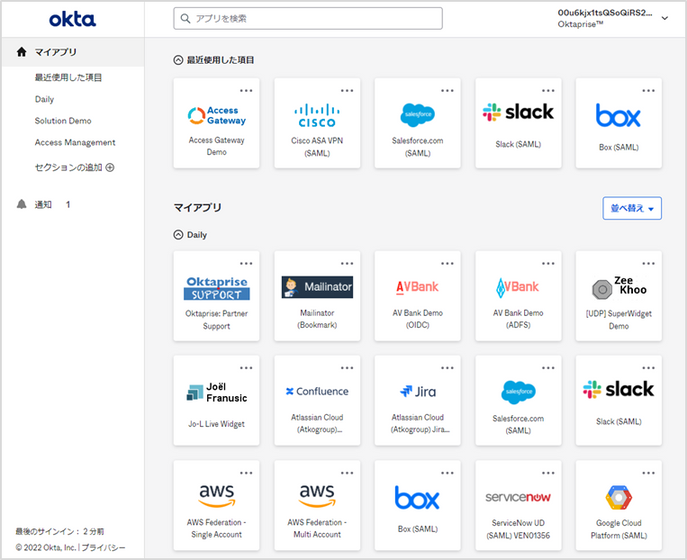Click the Oktaprise account name

[x=580, y=25]
